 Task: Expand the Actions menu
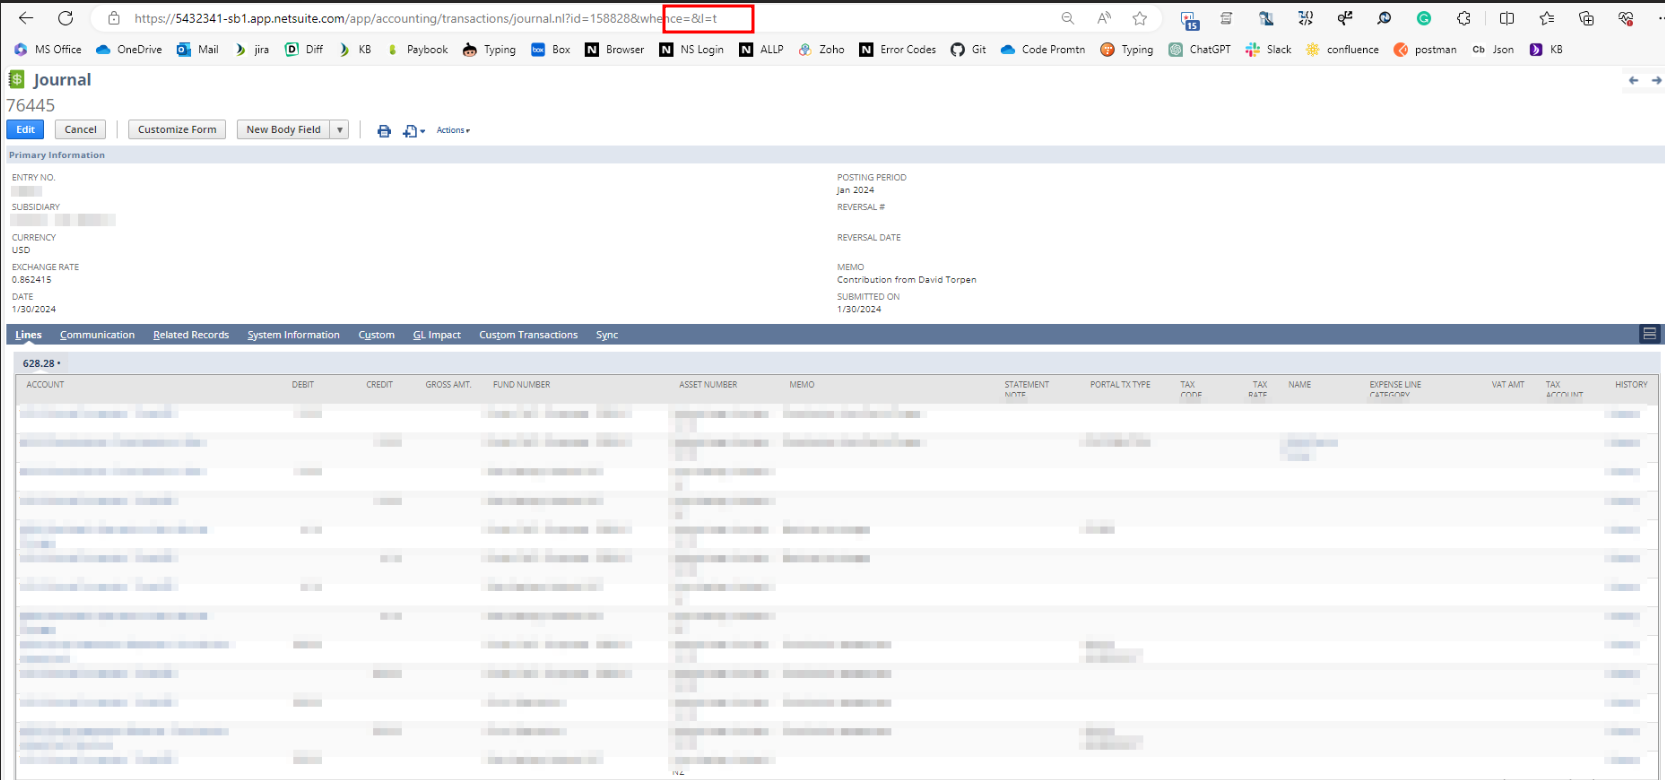coord(453,130)
